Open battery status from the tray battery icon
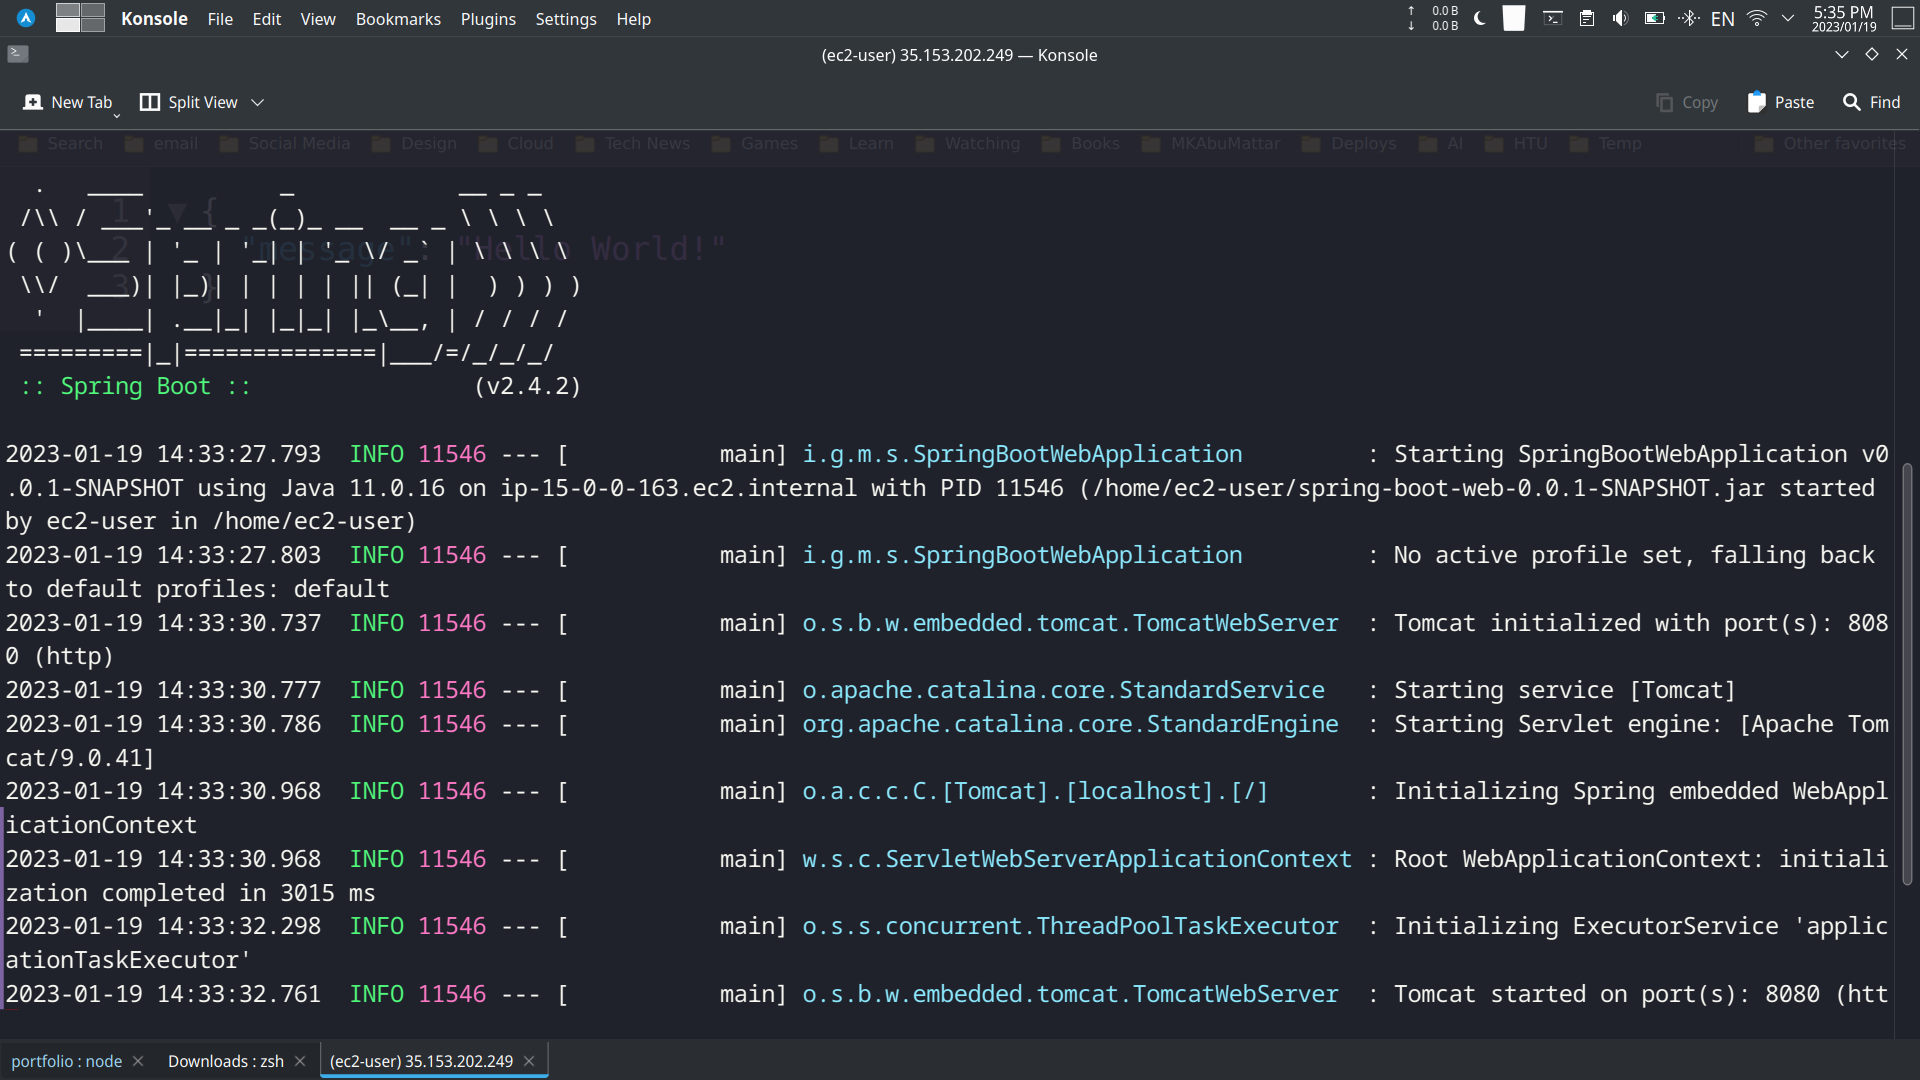Viewport: 1920px width, 1080px height. click(x=1654, y=18)
